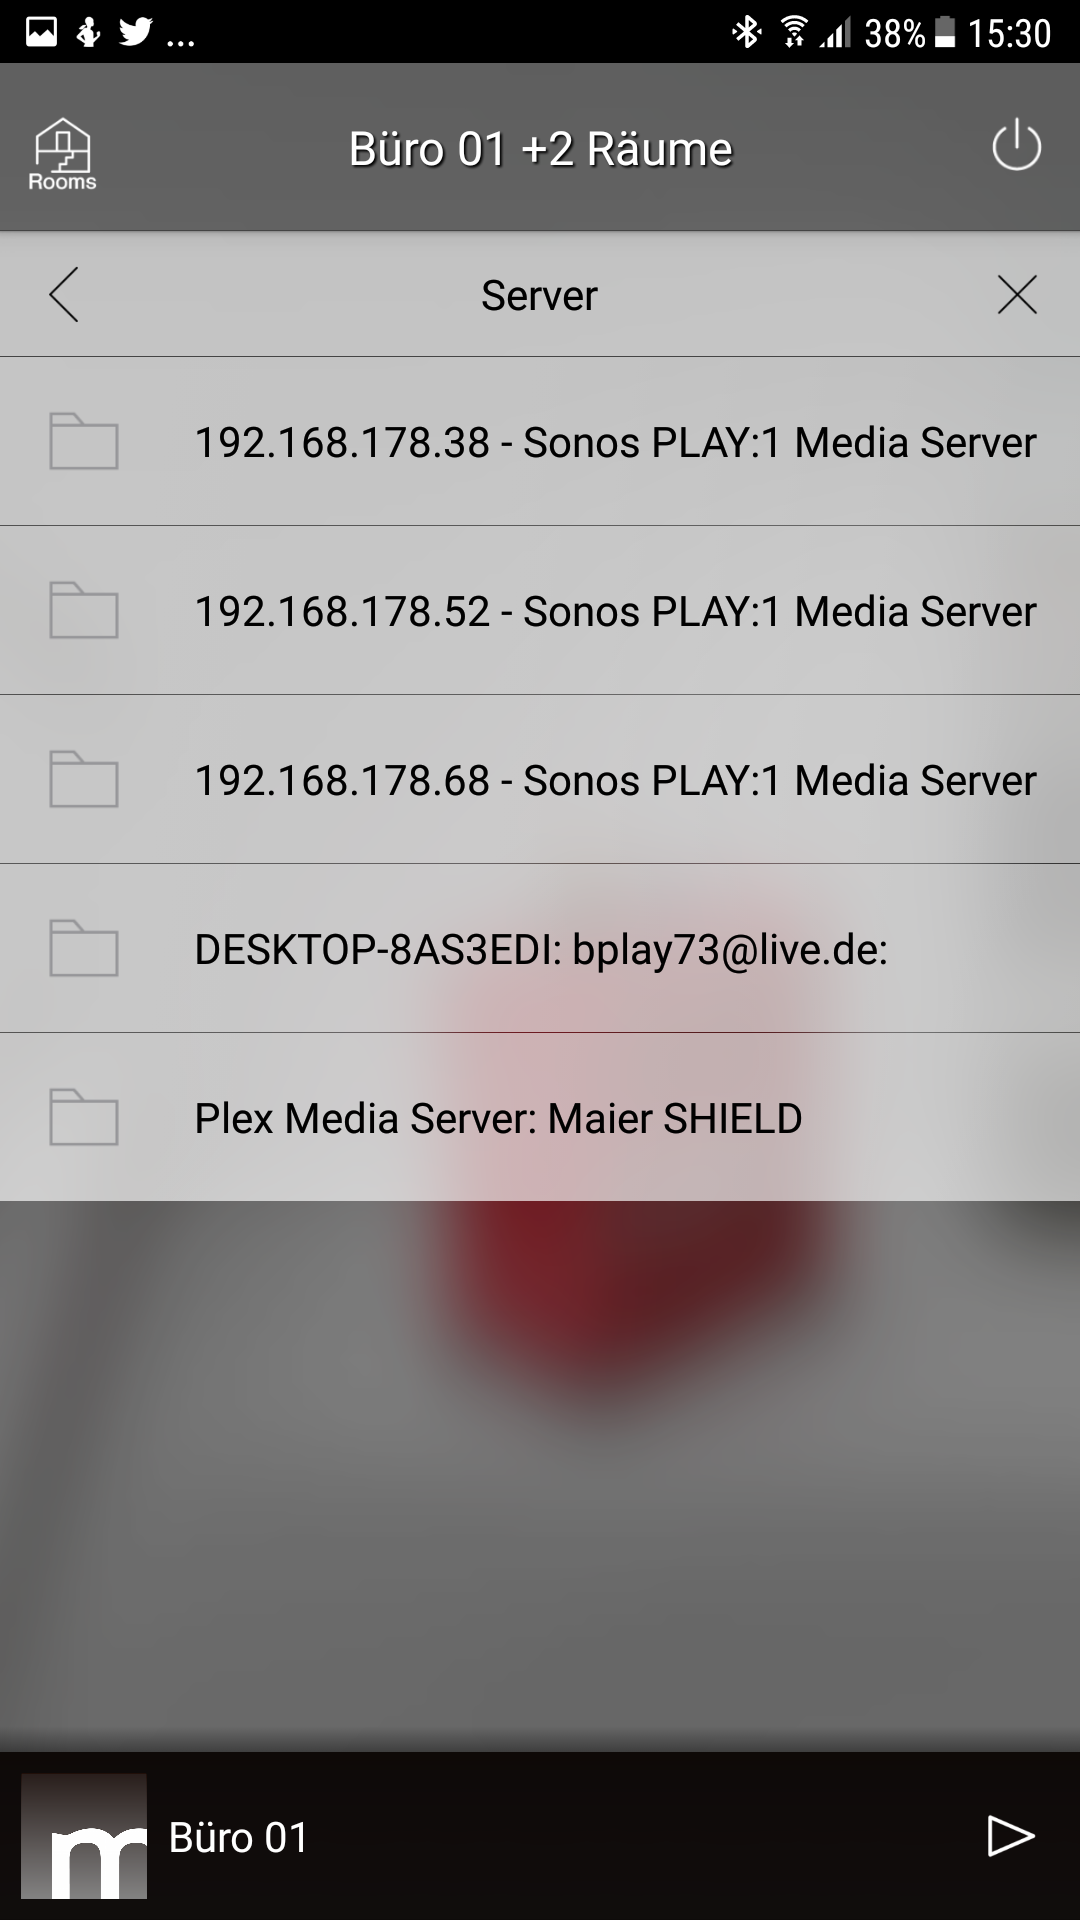Tap the Server header label
This screenshot has height=1920, width=1080.
[539, 295]
